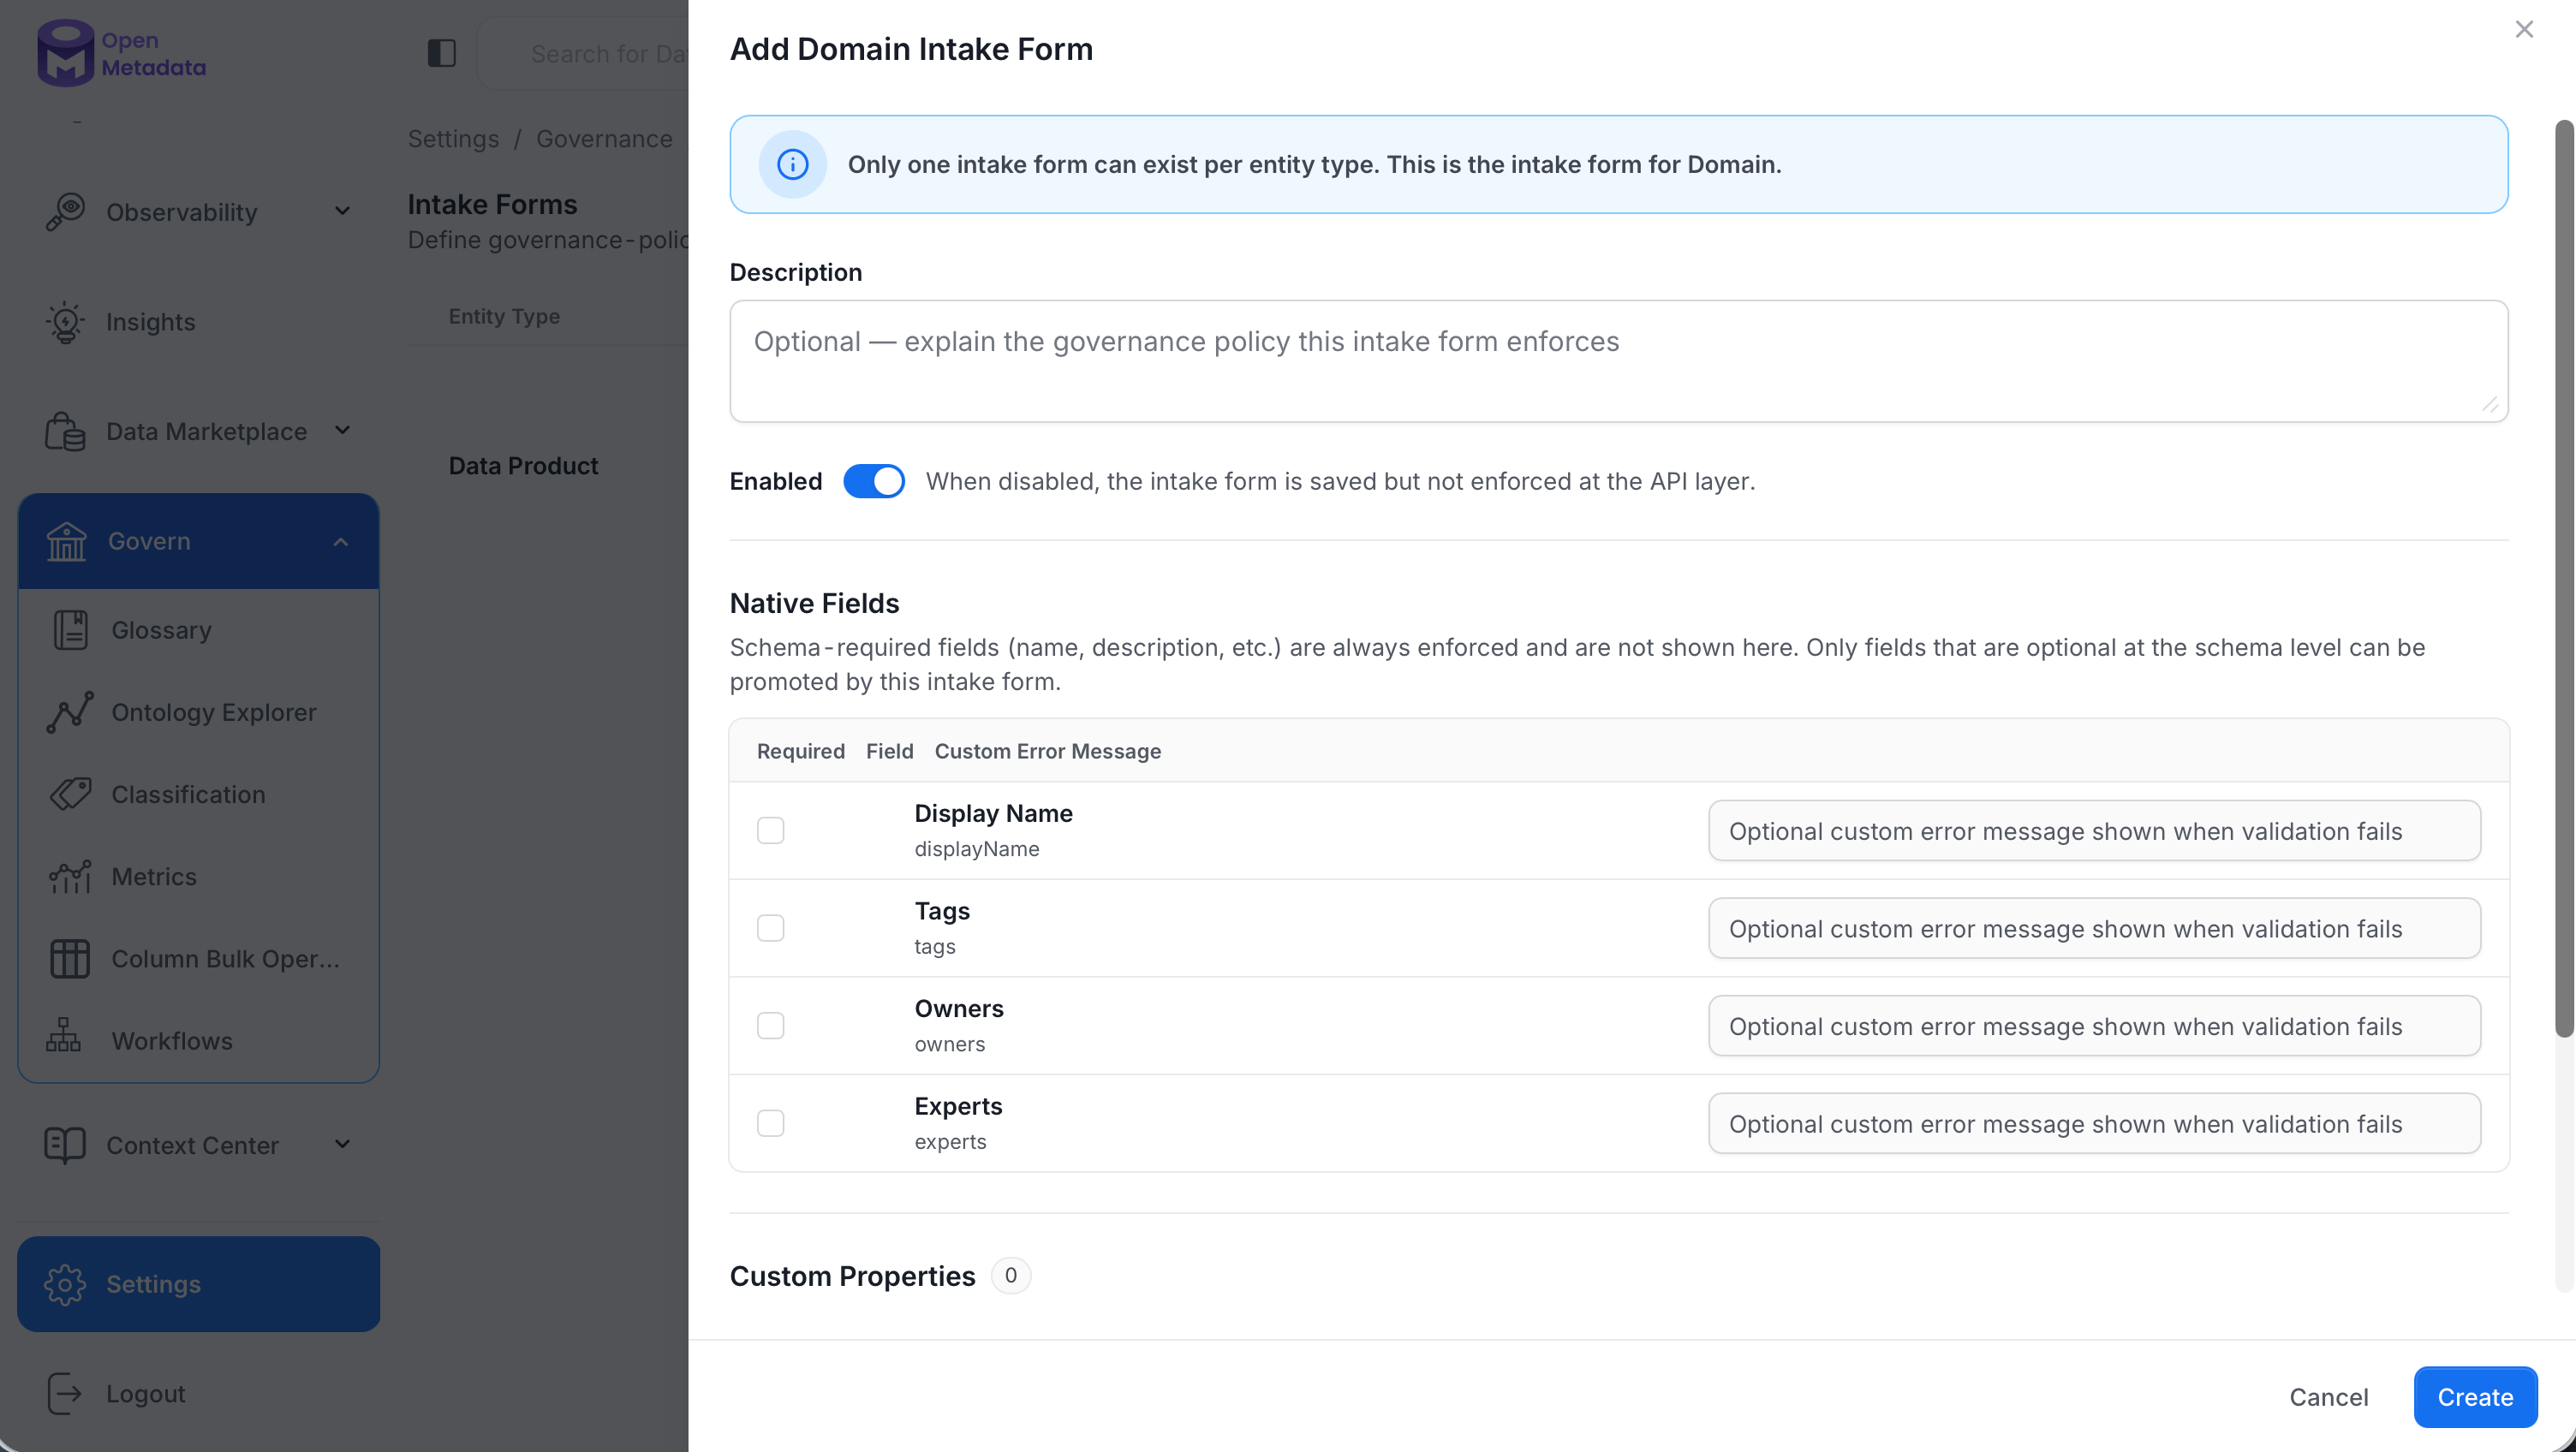Click the Classification tag icon
The image size is (2576, 1452).
coord(70,794)
